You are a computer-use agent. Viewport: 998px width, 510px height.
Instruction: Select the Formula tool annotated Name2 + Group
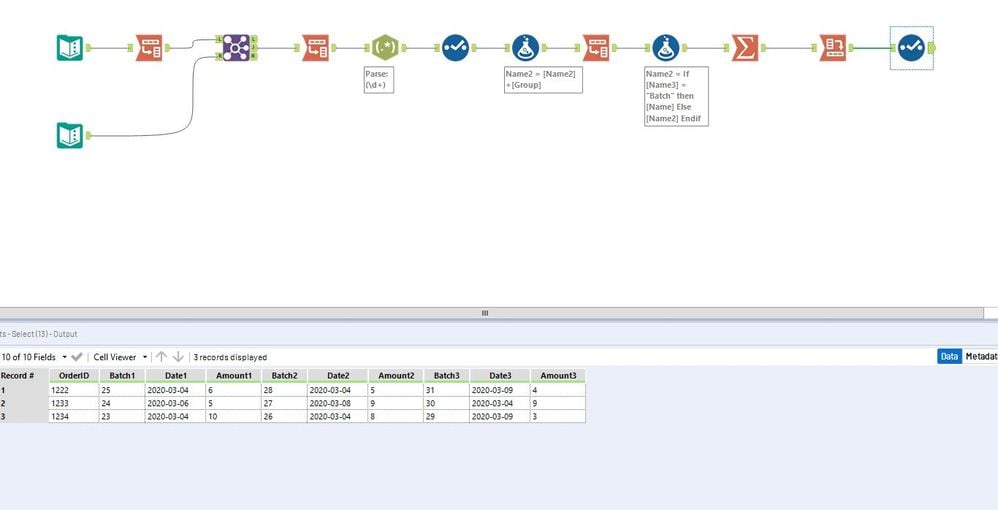[x=526, y=48]
